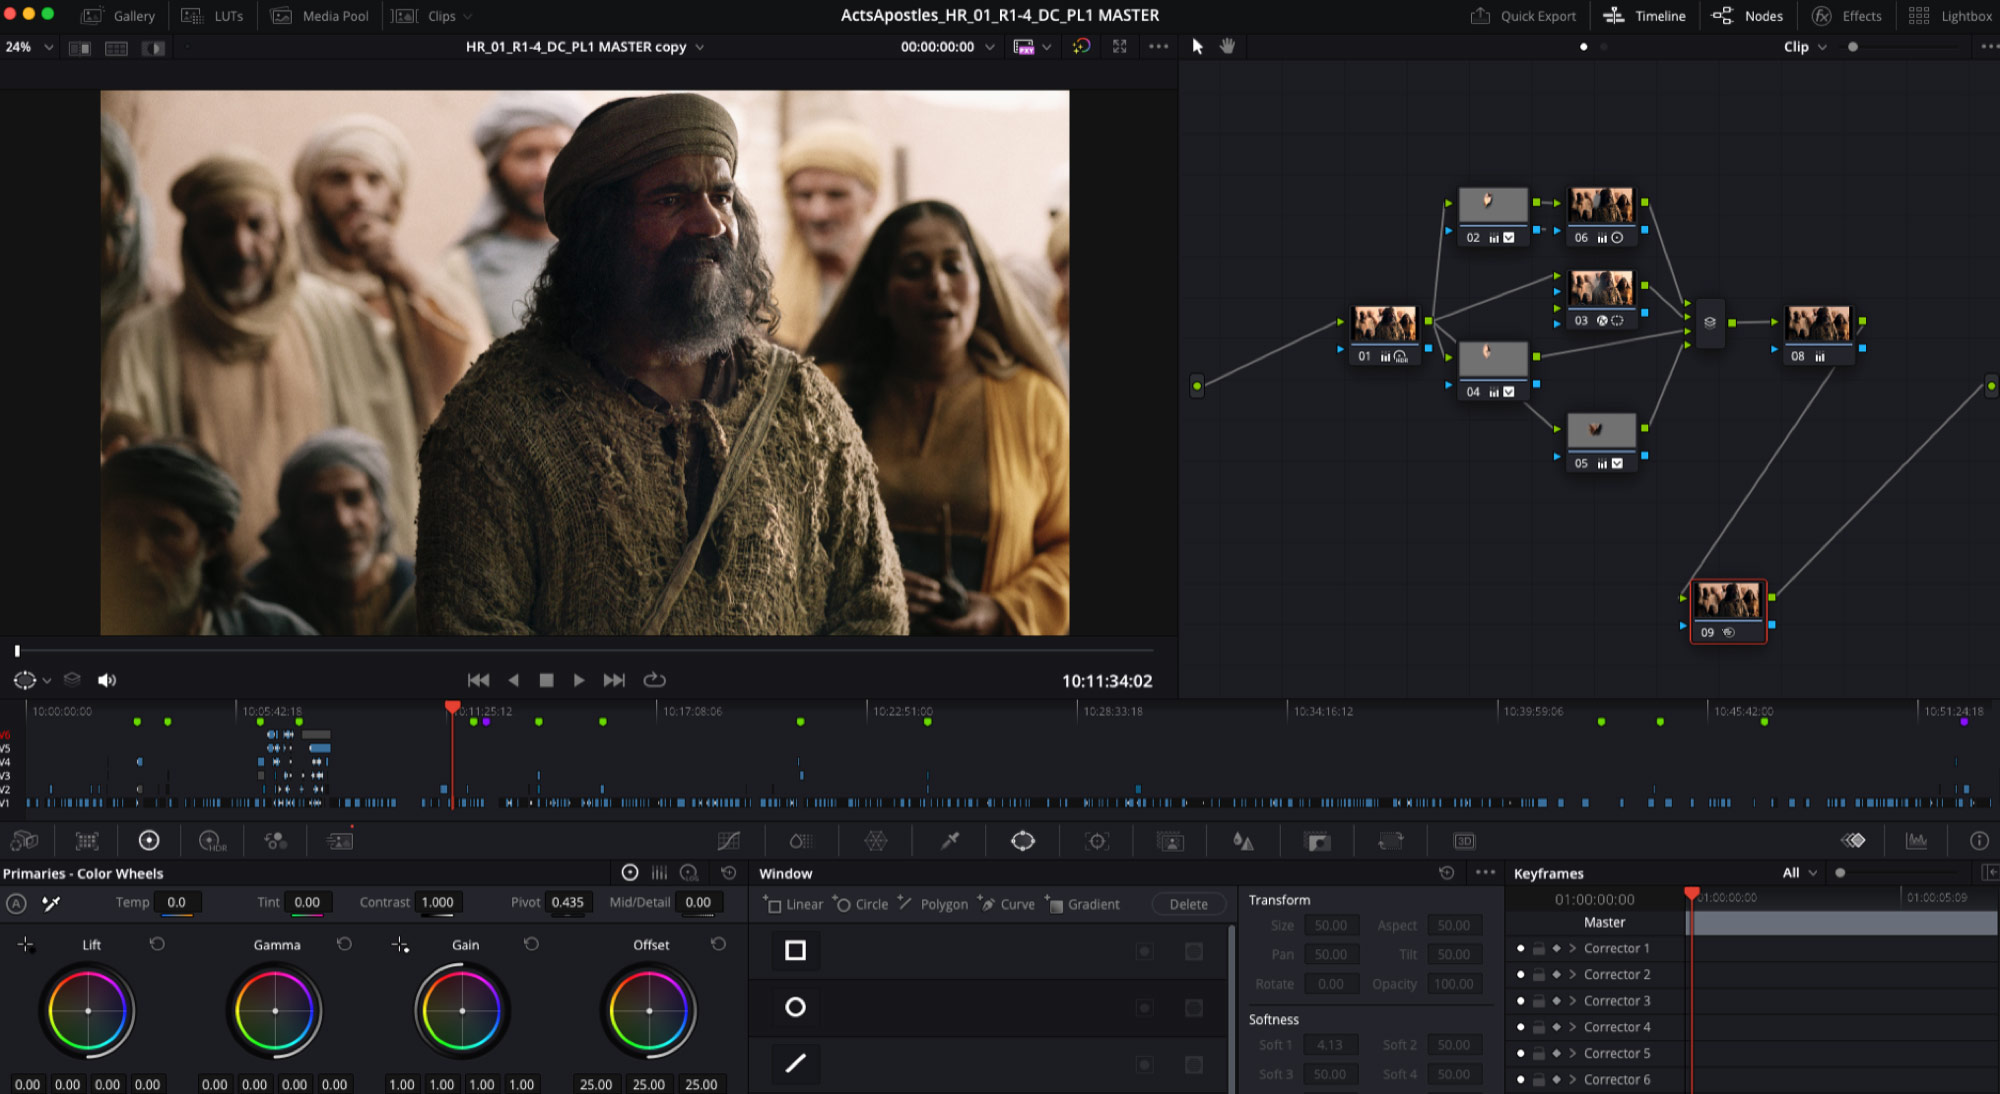Select the hand pan tool in viewer
The height and width of the screenshot is (1094, 2000).
pos(1228,46)
